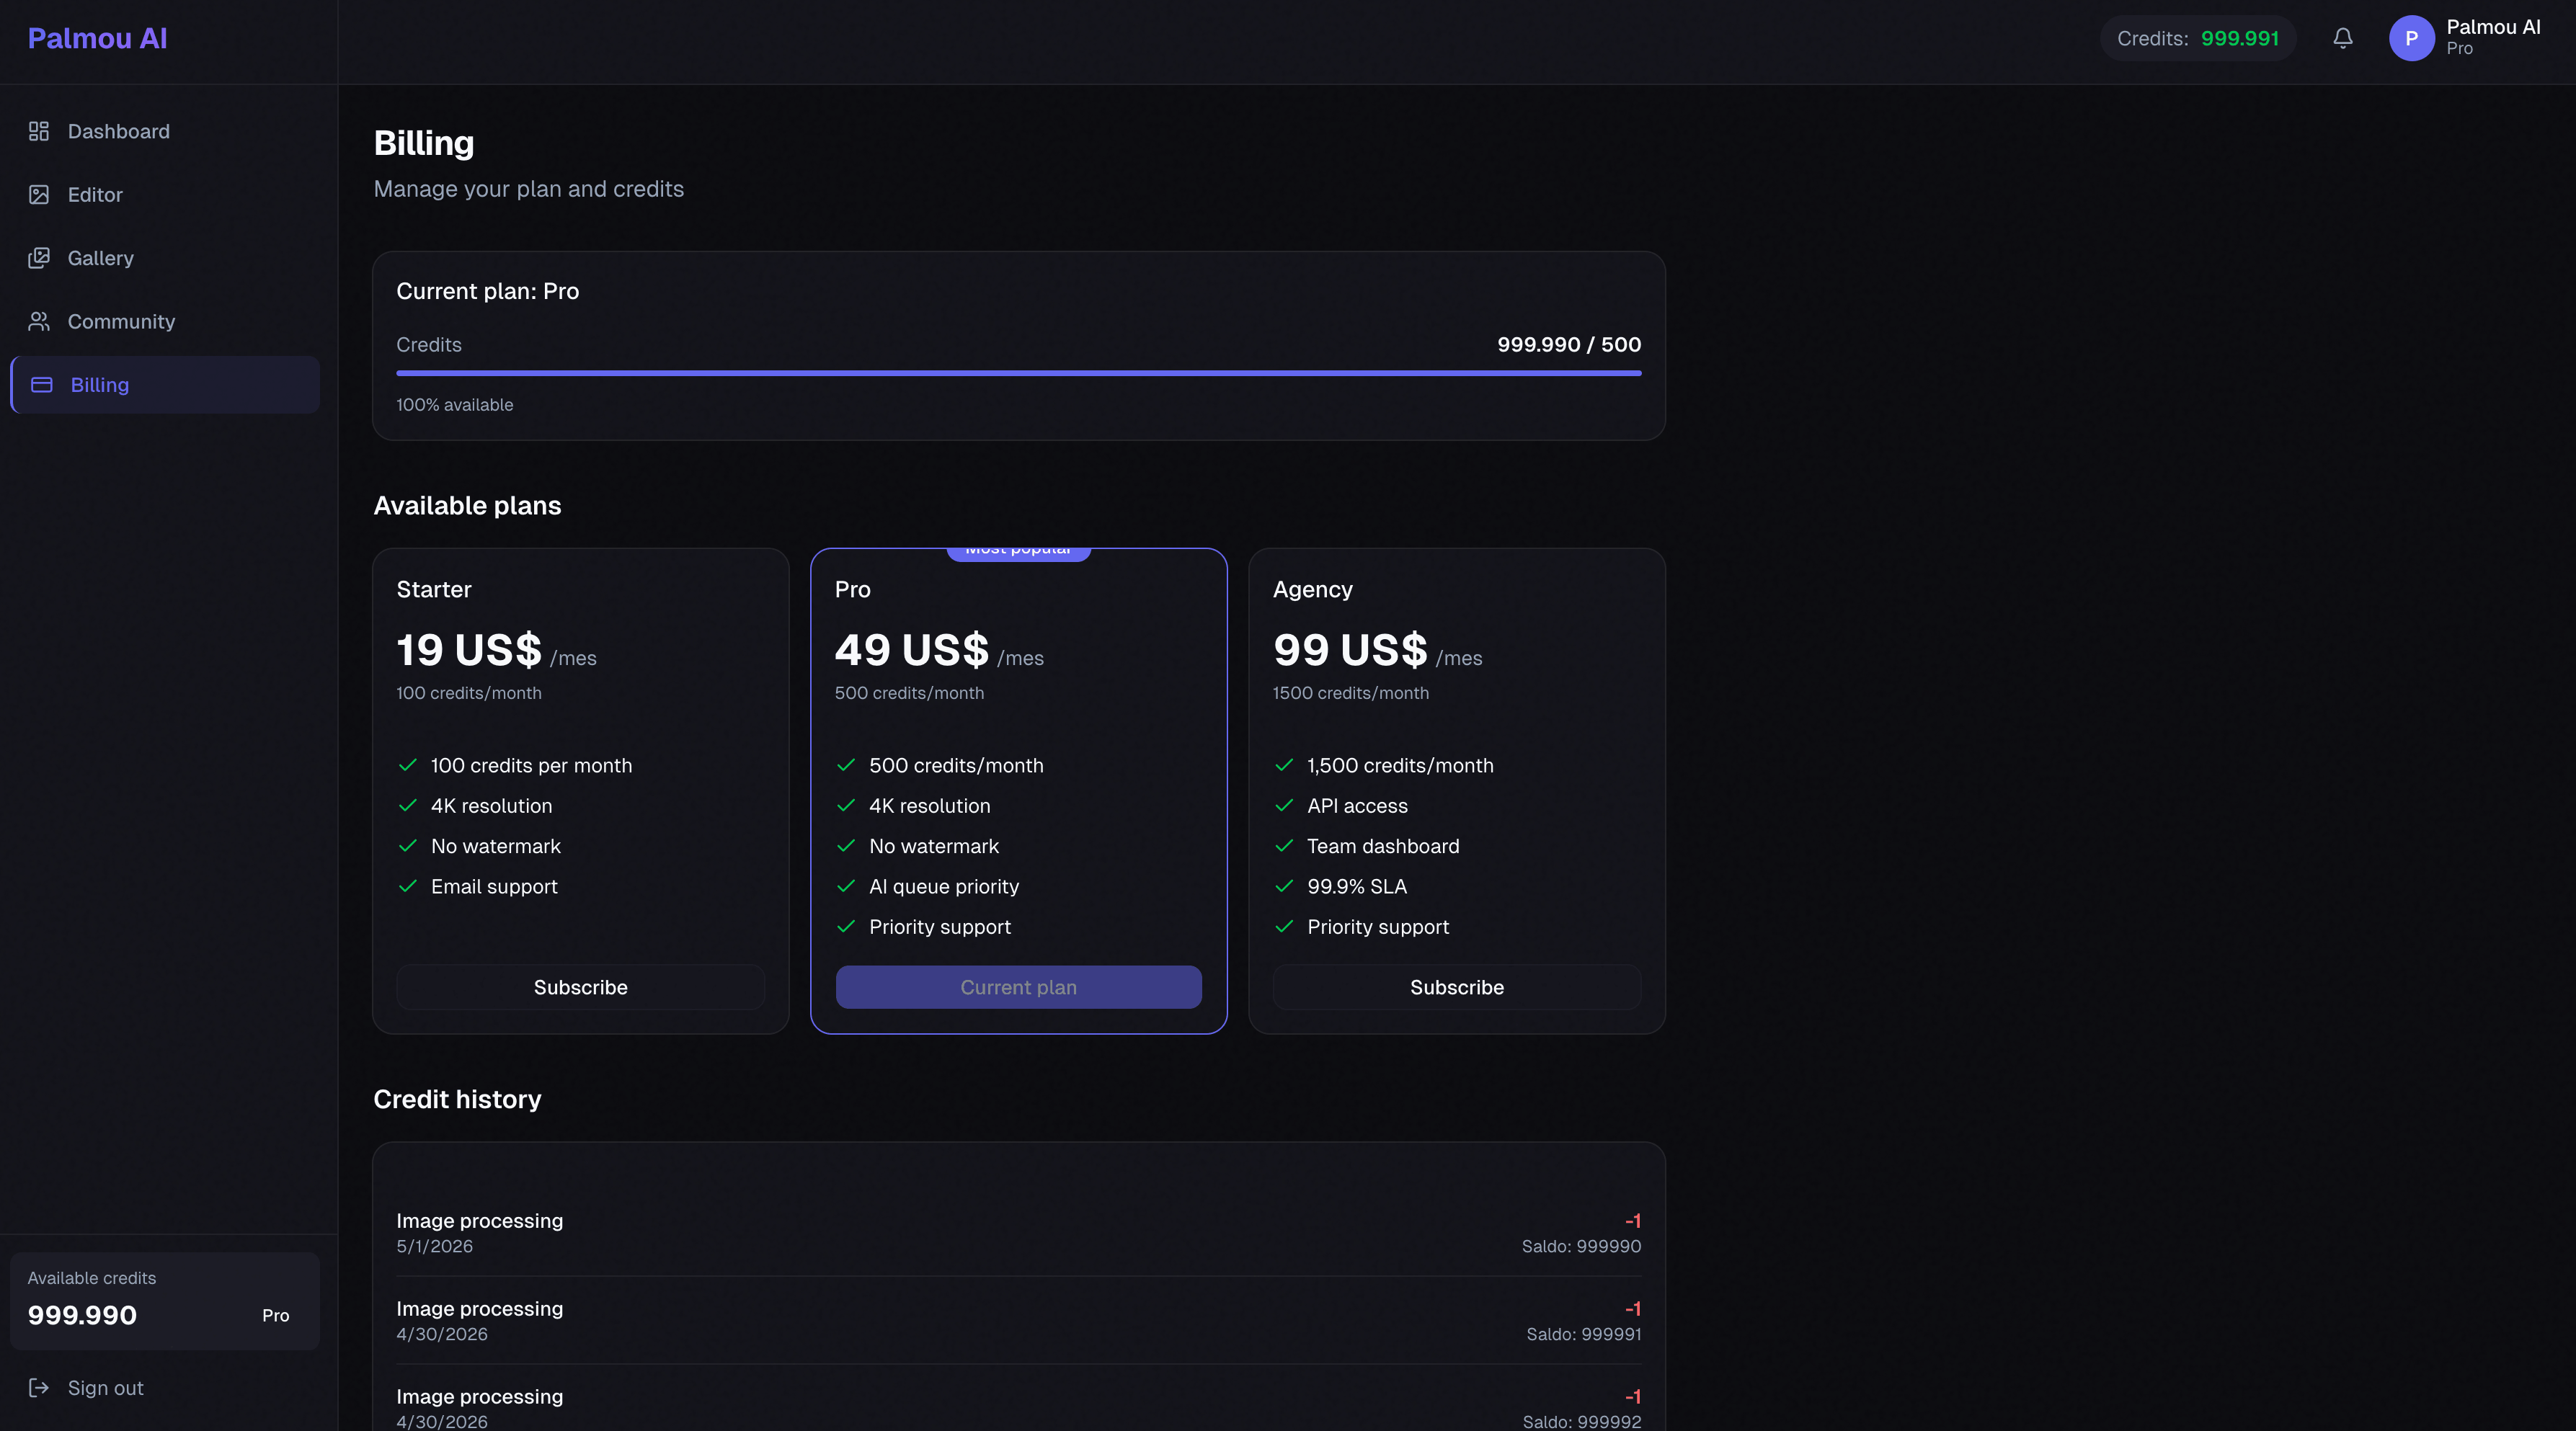The image size is (2576, 1431).
Task: Open notifications with the bell icon
Action: (x=2343, y=38)
